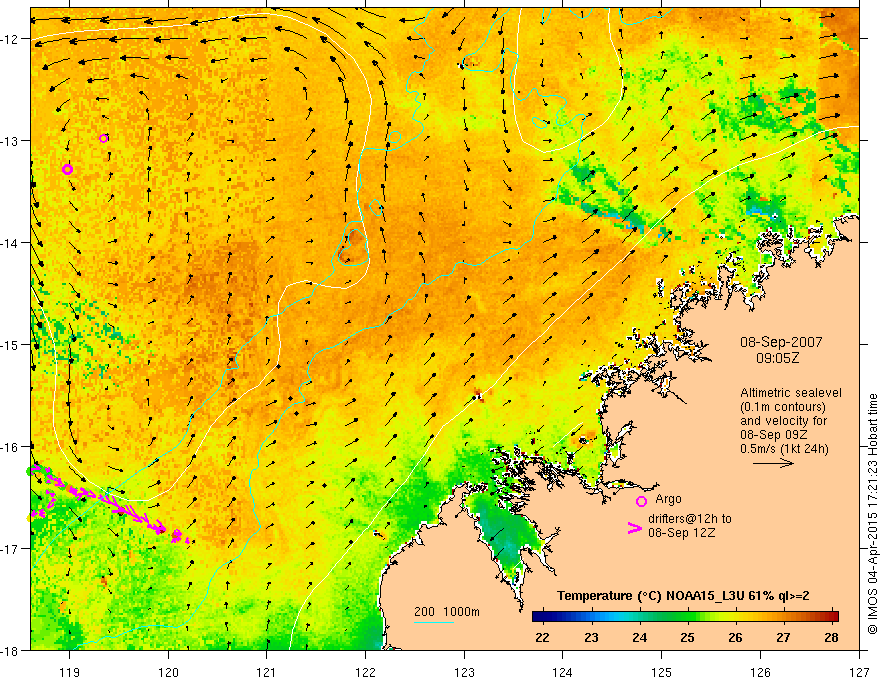
Task: Click the IMOS copyright timestamp text
Action: click(x=873, y=514)
